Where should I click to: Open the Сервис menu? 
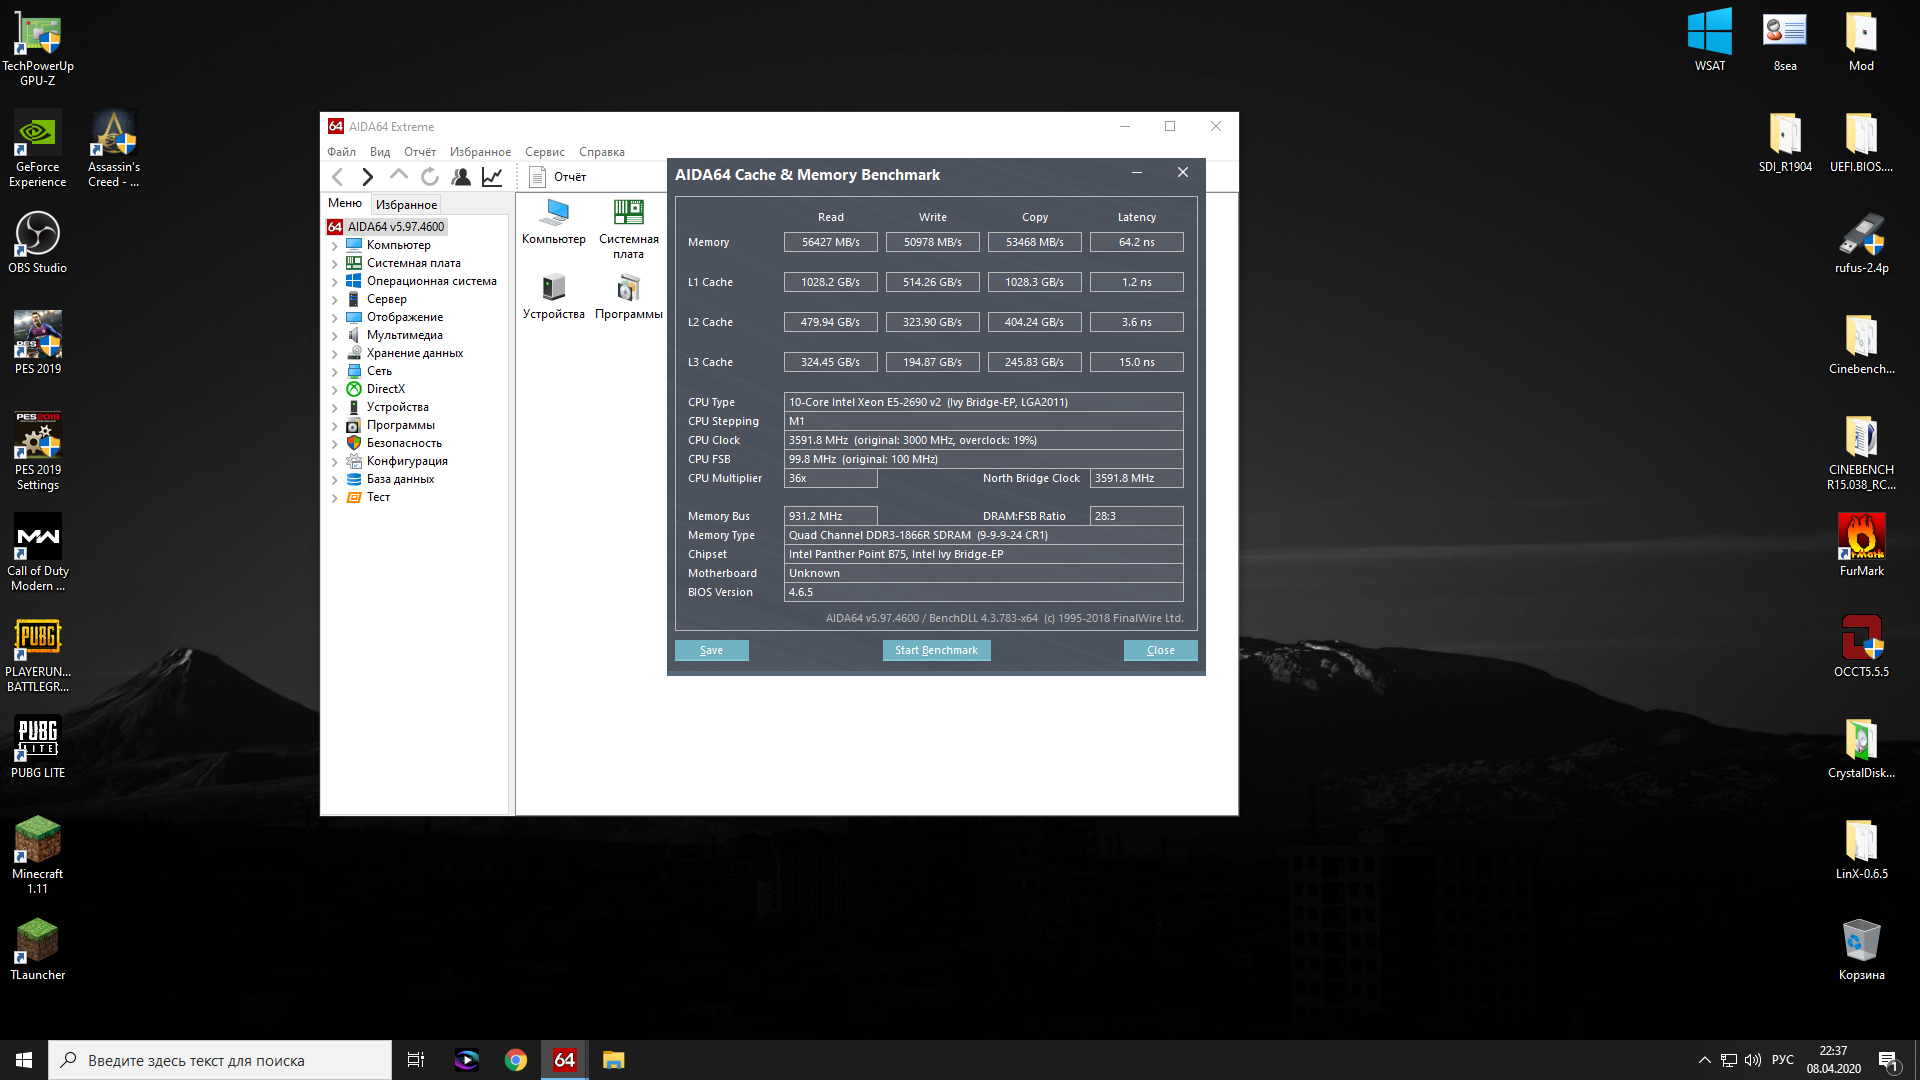coord(544,152)
